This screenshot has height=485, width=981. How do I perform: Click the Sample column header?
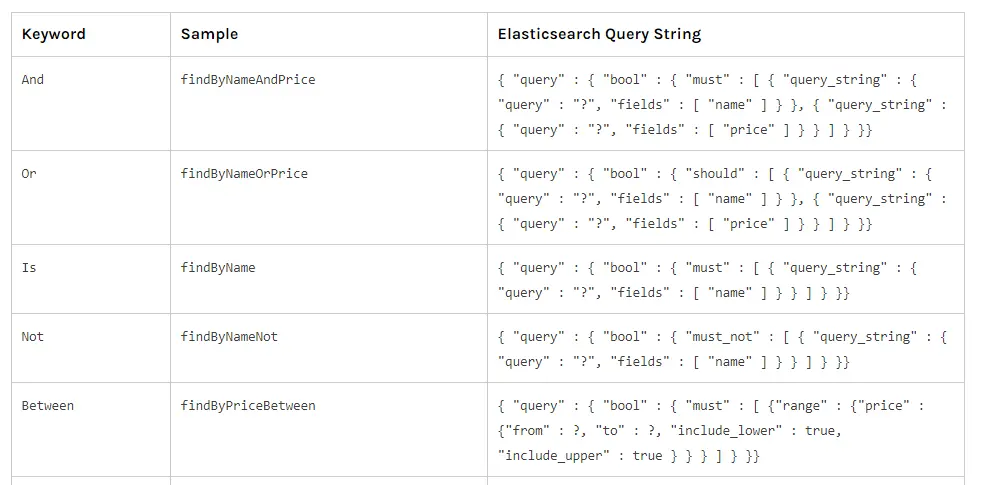[209, 34]
